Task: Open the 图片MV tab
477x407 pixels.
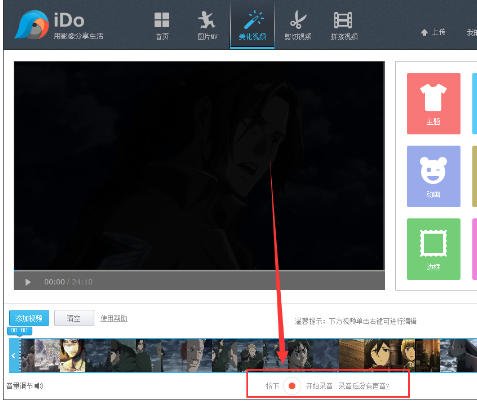Action: click(x=207, y=26)
